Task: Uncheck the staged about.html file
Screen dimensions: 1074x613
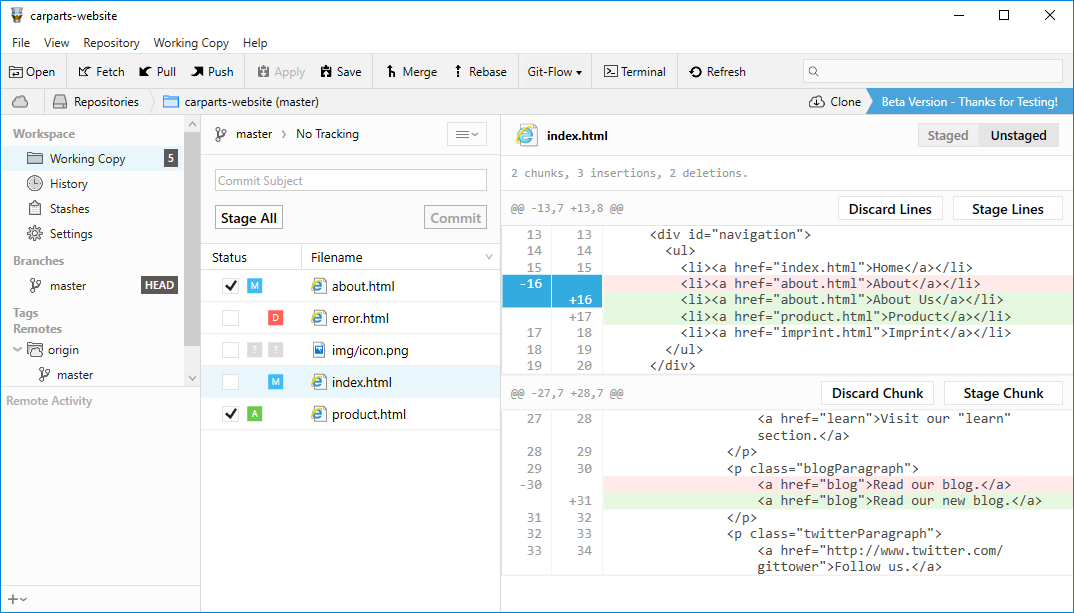Action: coord(231,285)
